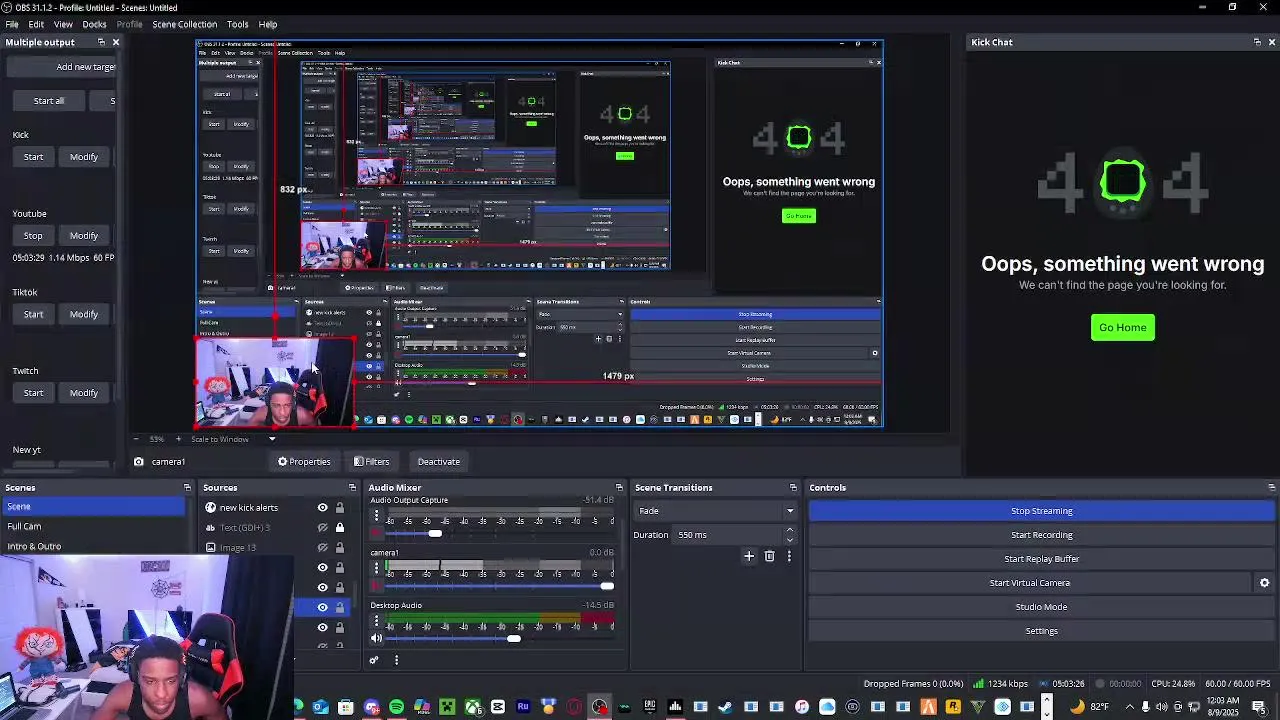The image size is (1280, 720).
Task: Start the Kick output
Action: [33, 157]
